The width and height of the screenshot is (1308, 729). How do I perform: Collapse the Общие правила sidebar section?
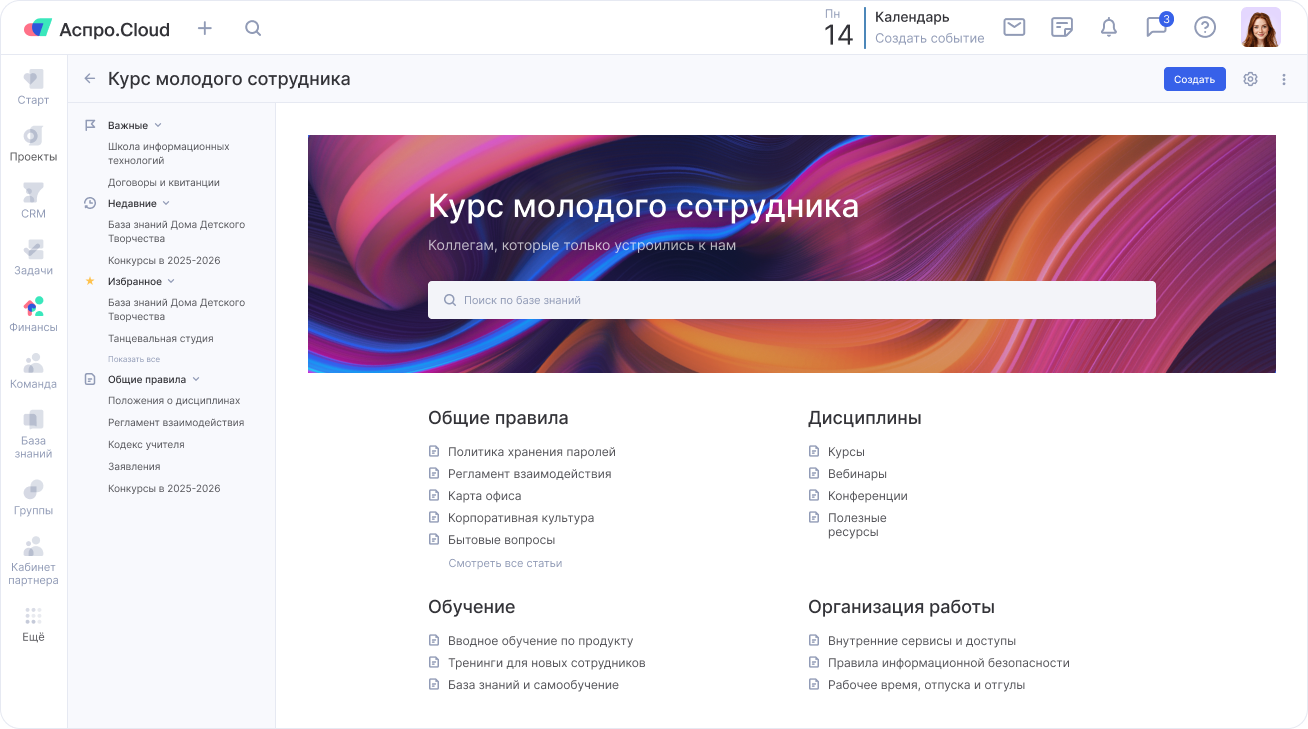click(196, 380)
